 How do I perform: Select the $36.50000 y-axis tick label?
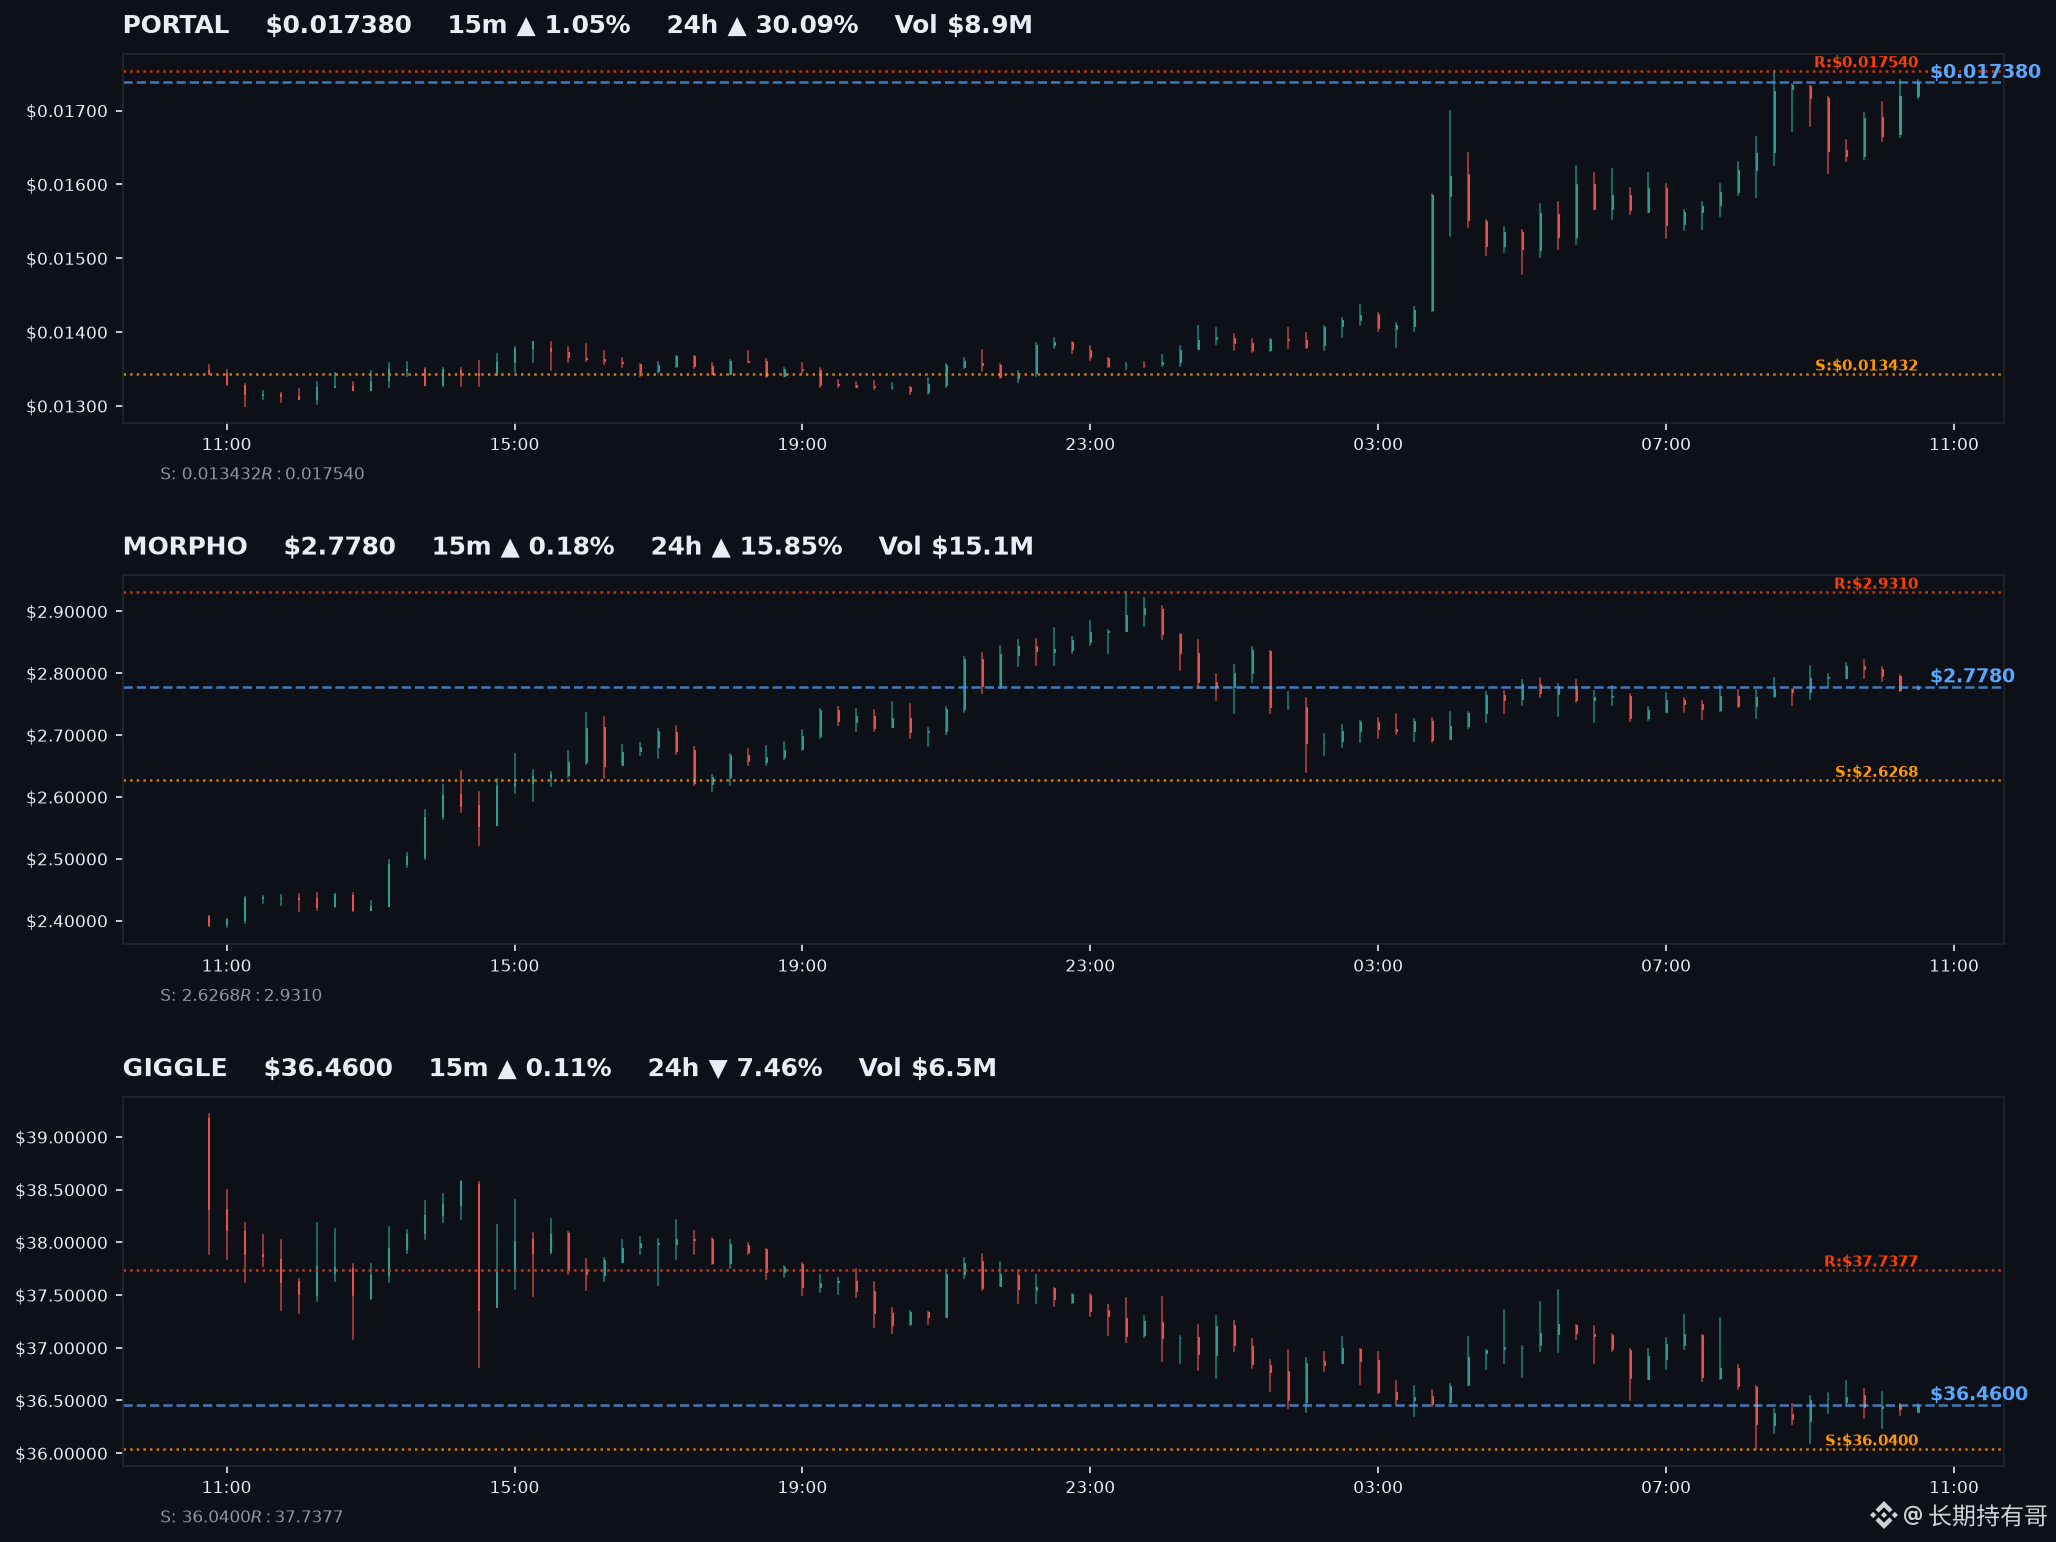tap(62, 1402)
